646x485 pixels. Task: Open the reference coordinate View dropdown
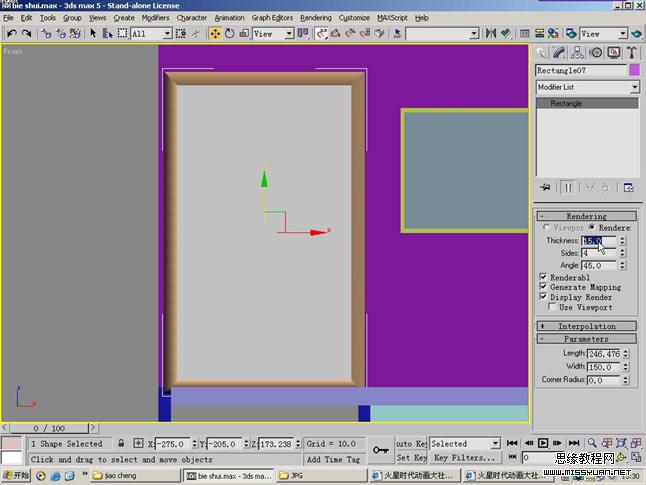(x=289, y=33)
